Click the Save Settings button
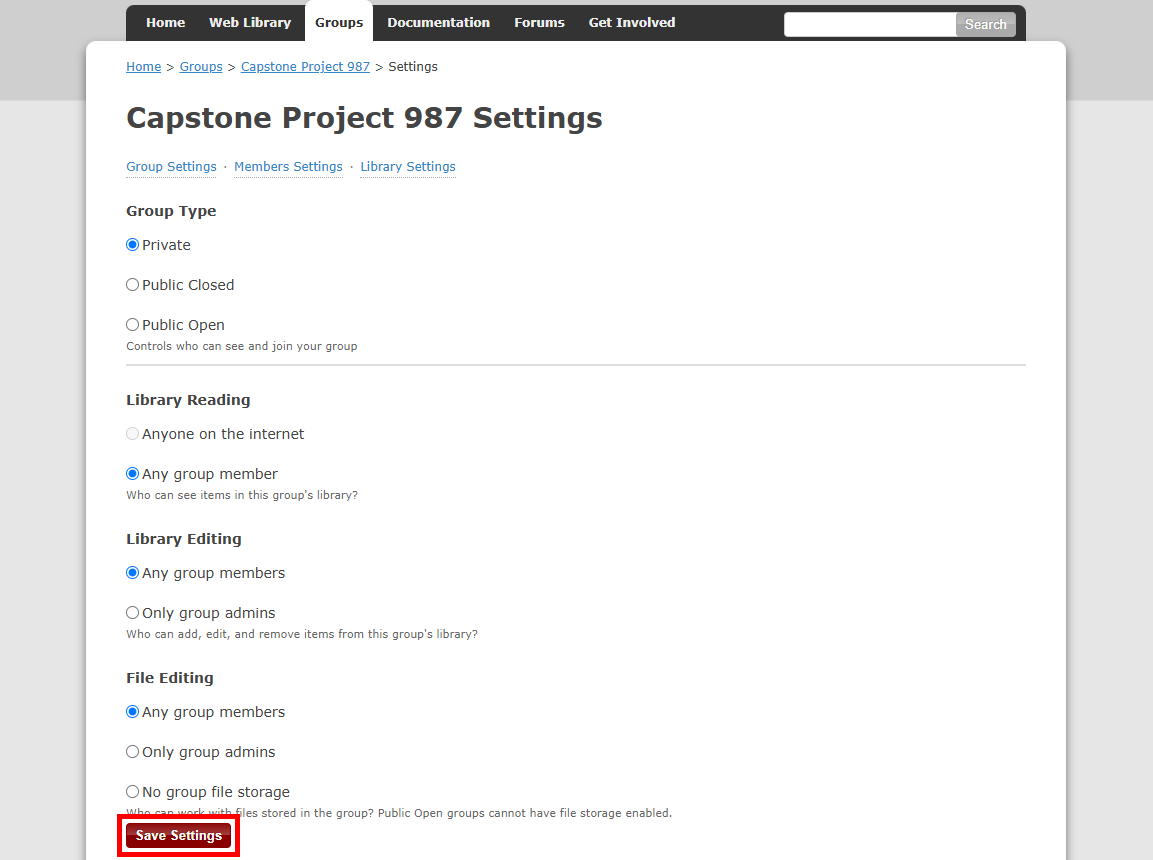This screenshot has height=860, width=1153. click(179, 836)
